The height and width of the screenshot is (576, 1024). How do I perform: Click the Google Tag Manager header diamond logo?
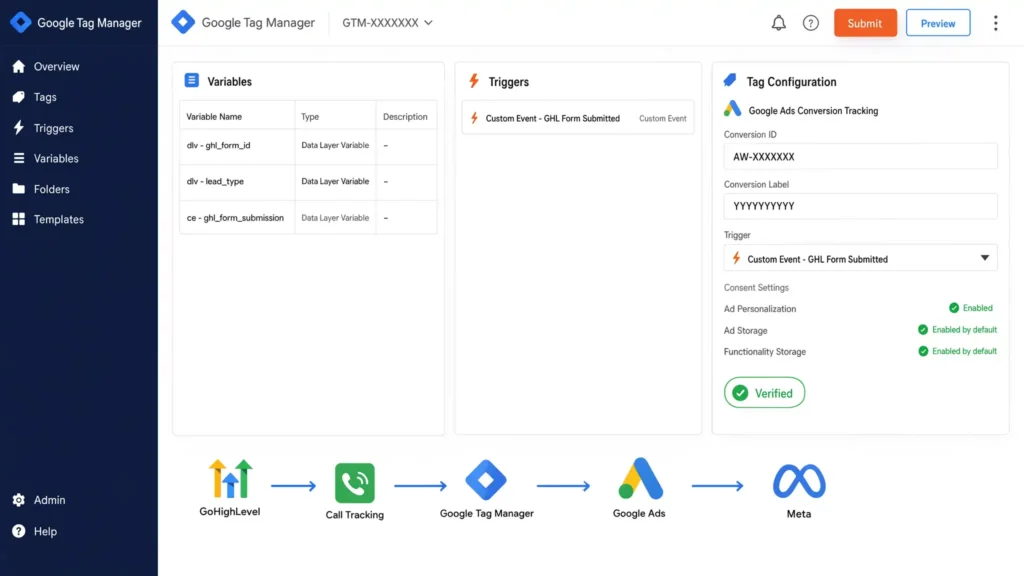click(183, 22)
